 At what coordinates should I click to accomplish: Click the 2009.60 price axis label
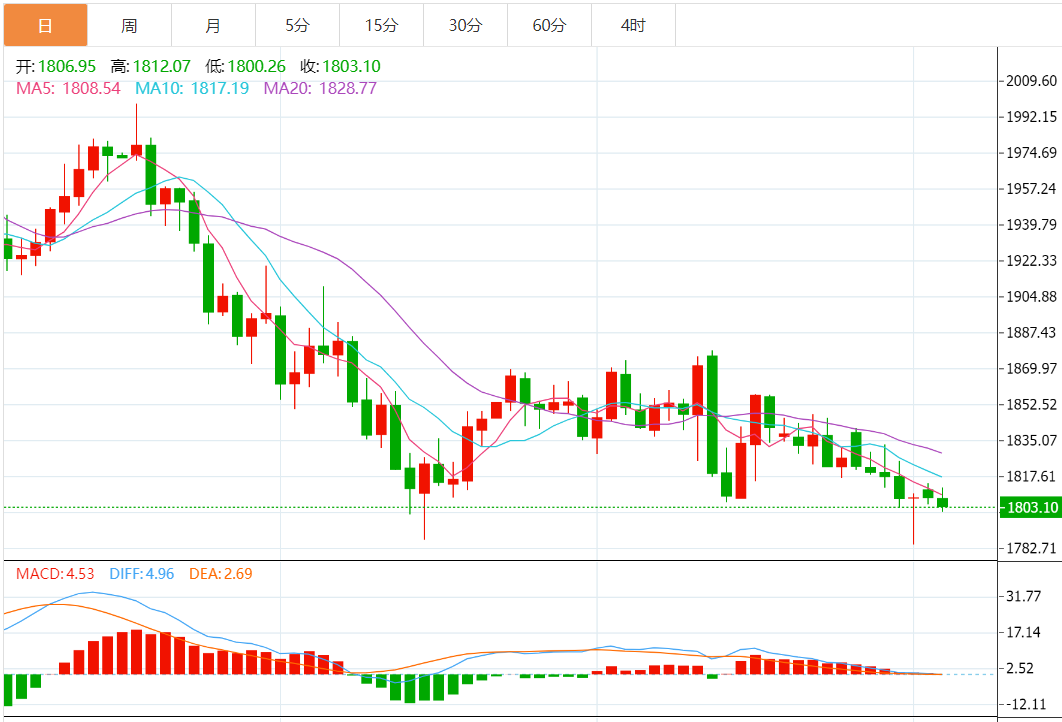[x=1032, y=81]
